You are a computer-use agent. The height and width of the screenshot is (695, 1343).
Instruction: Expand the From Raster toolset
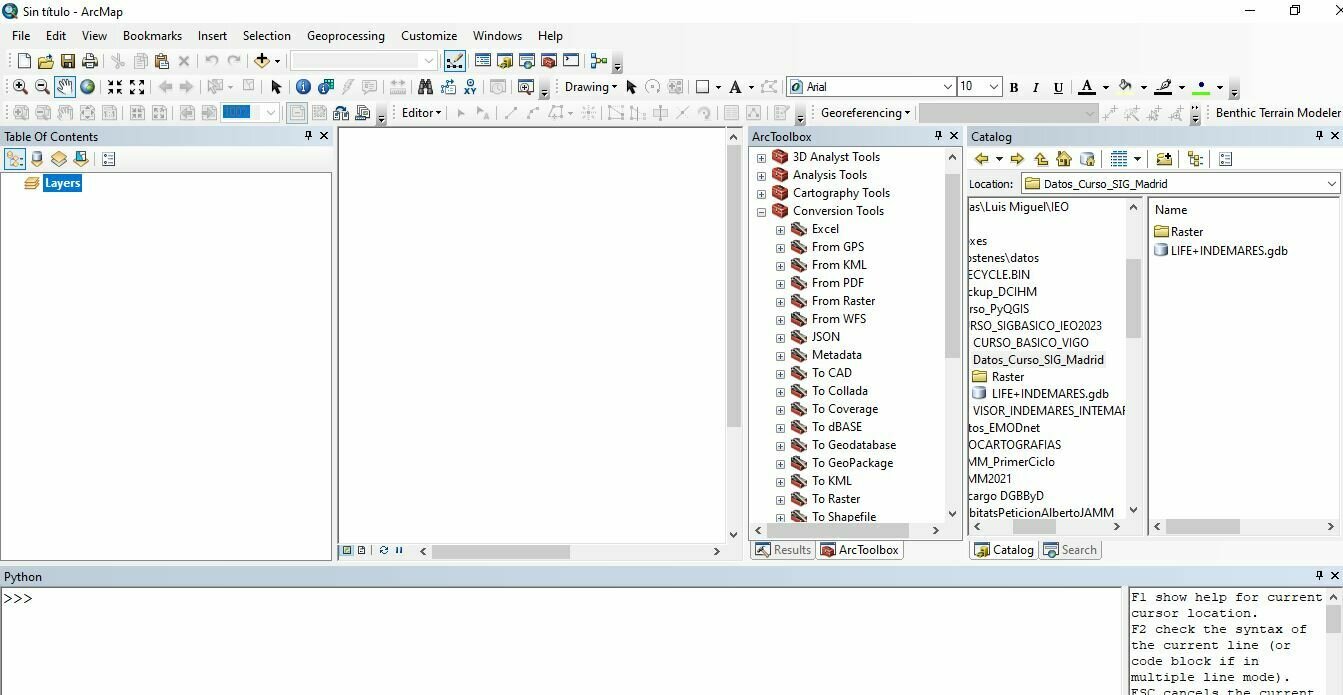pyautogui.click(x=780, y=302)
